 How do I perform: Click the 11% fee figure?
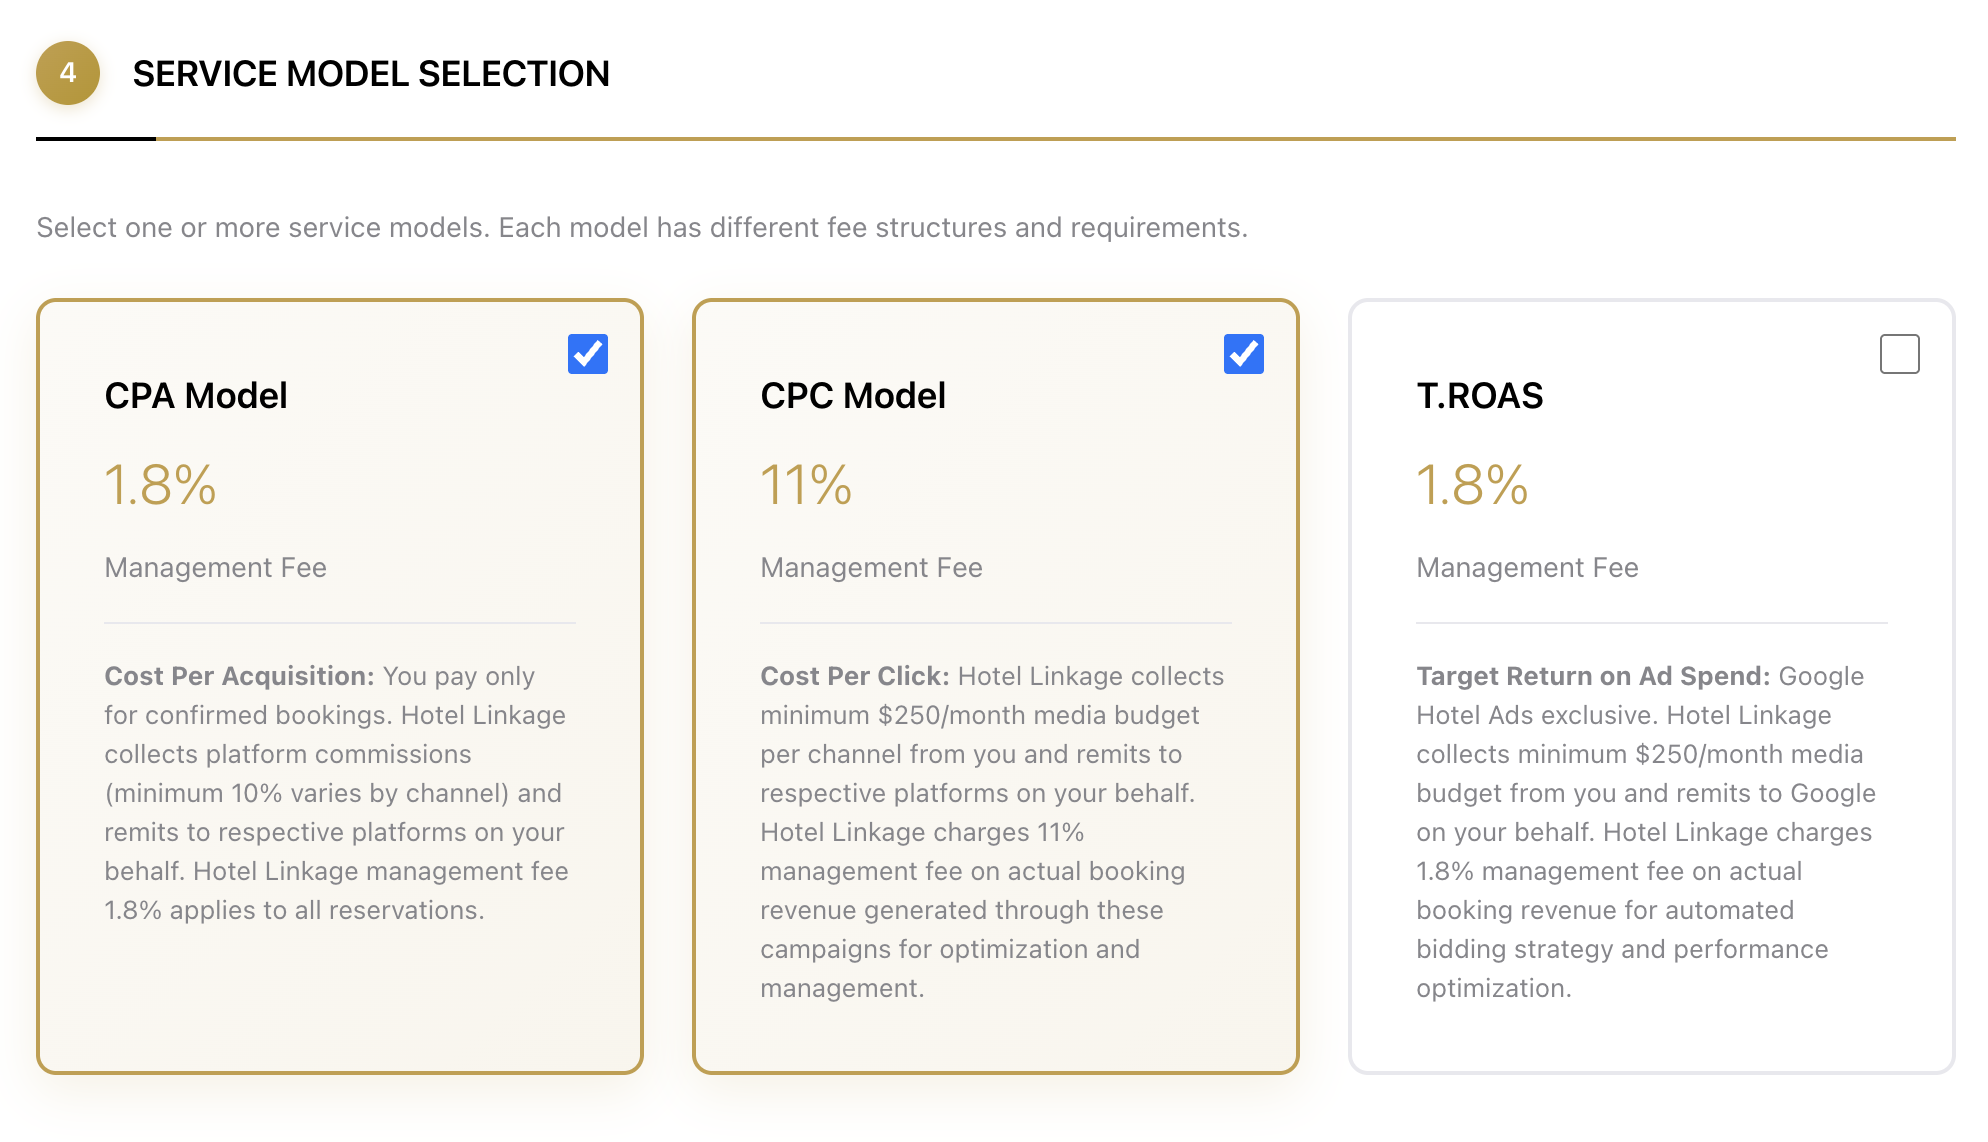[806, 486]
